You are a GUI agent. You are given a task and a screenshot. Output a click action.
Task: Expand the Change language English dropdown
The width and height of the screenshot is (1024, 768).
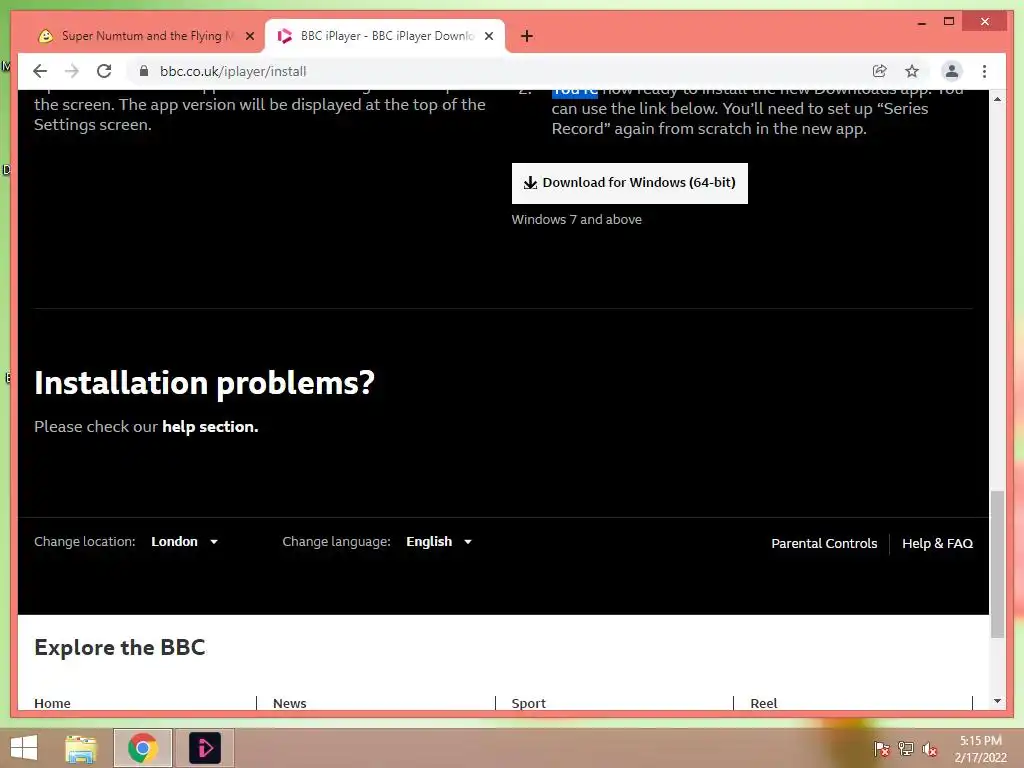(439, 541)
